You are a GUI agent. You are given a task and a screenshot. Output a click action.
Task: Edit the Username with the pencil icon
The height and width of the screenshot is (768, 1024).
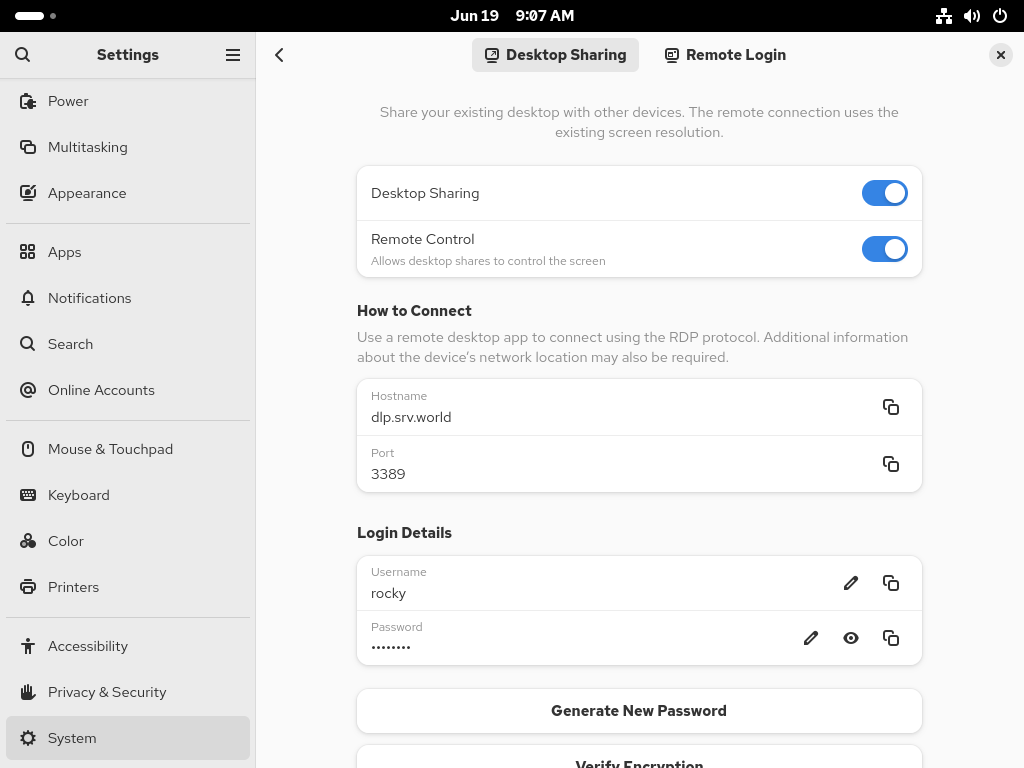click(x=850, y=583)
